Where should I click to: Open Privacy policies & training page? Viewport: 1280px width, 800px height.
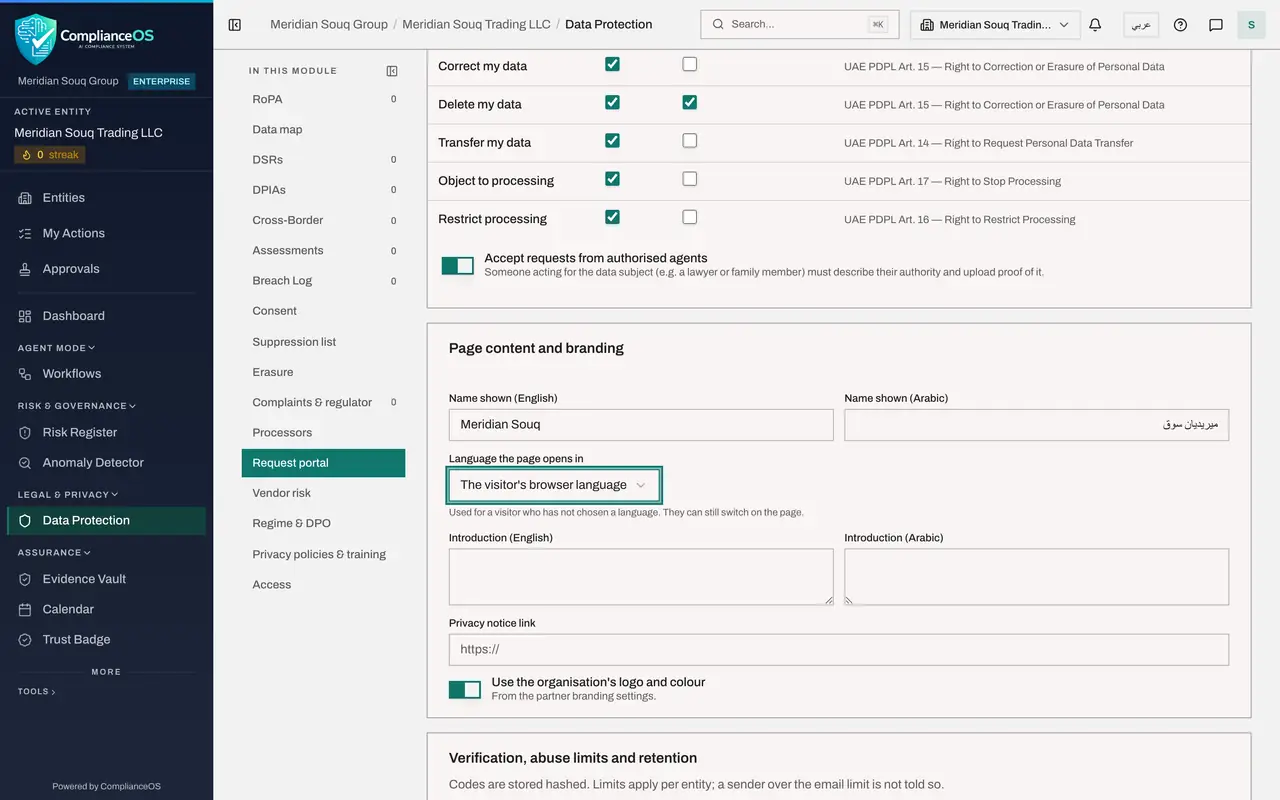point(323,554)
